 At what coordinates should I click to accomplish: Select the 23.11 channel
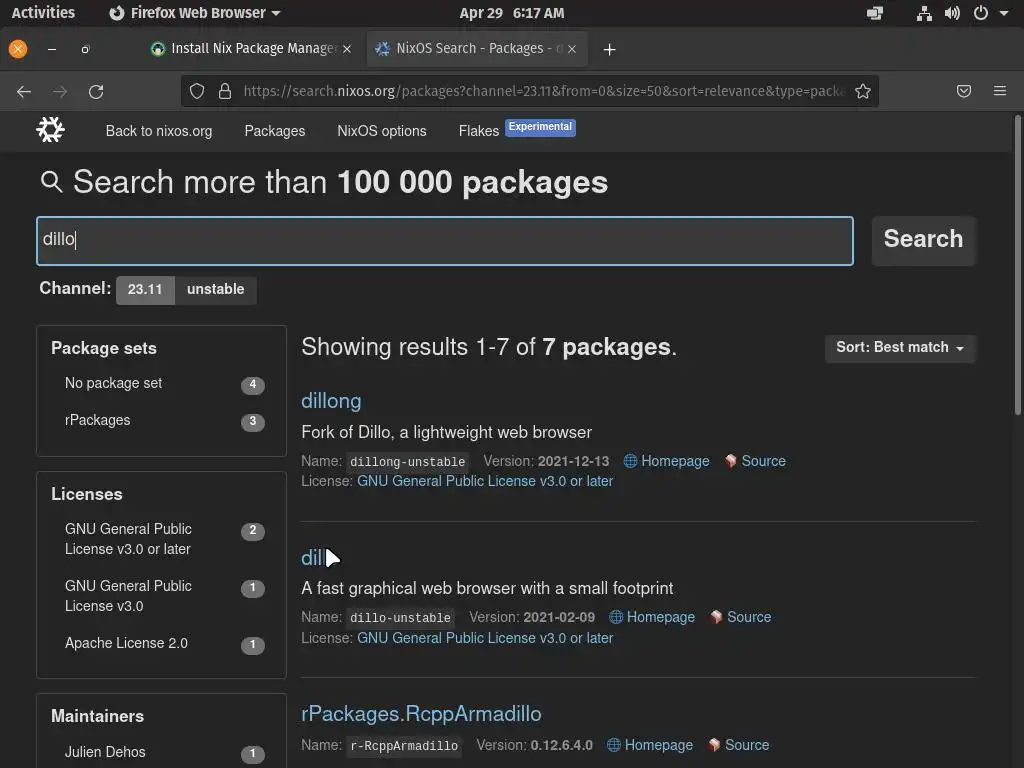pos(145,289)
